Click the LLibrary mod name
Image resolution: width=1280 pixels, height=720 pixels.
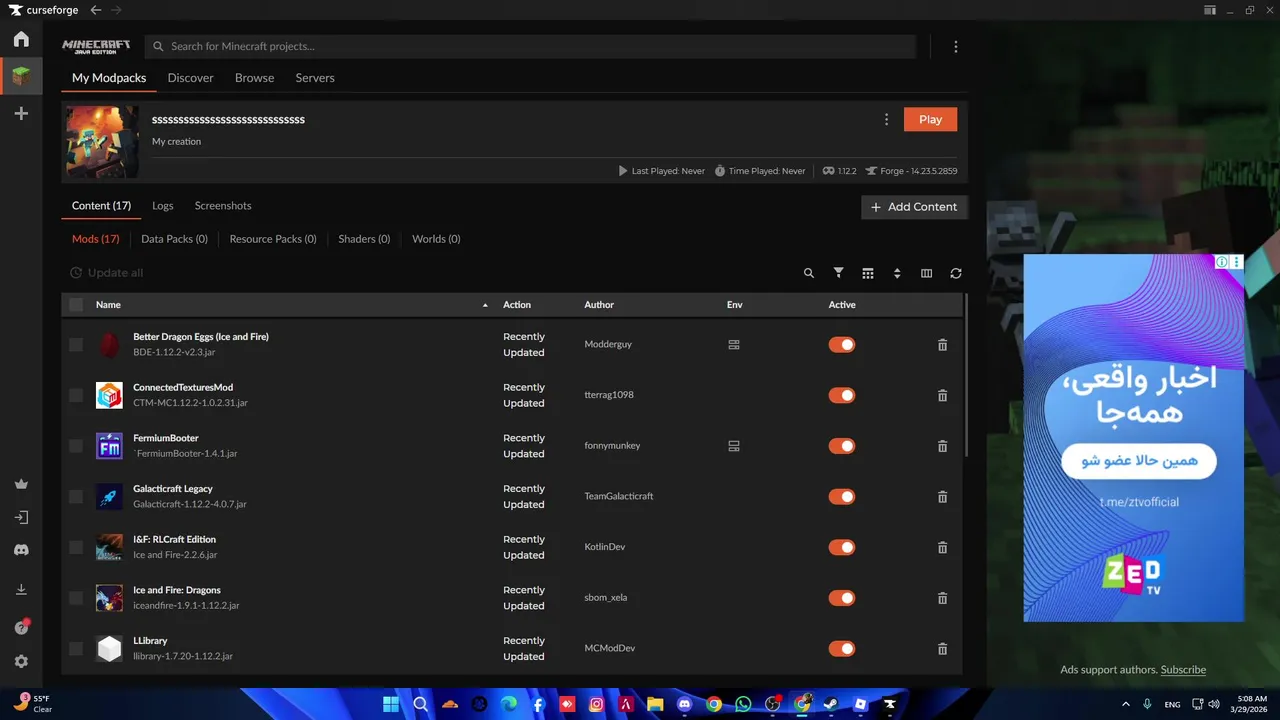pos(150,641)
